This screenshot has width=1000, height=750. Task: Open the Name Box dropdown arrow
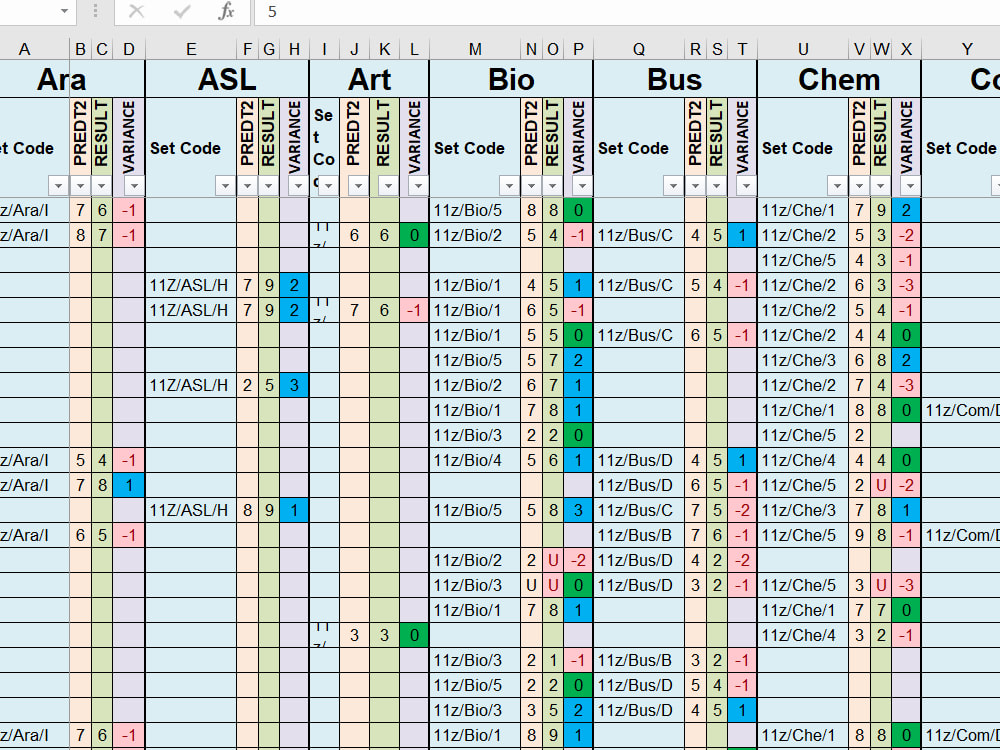tap(64, 11)
